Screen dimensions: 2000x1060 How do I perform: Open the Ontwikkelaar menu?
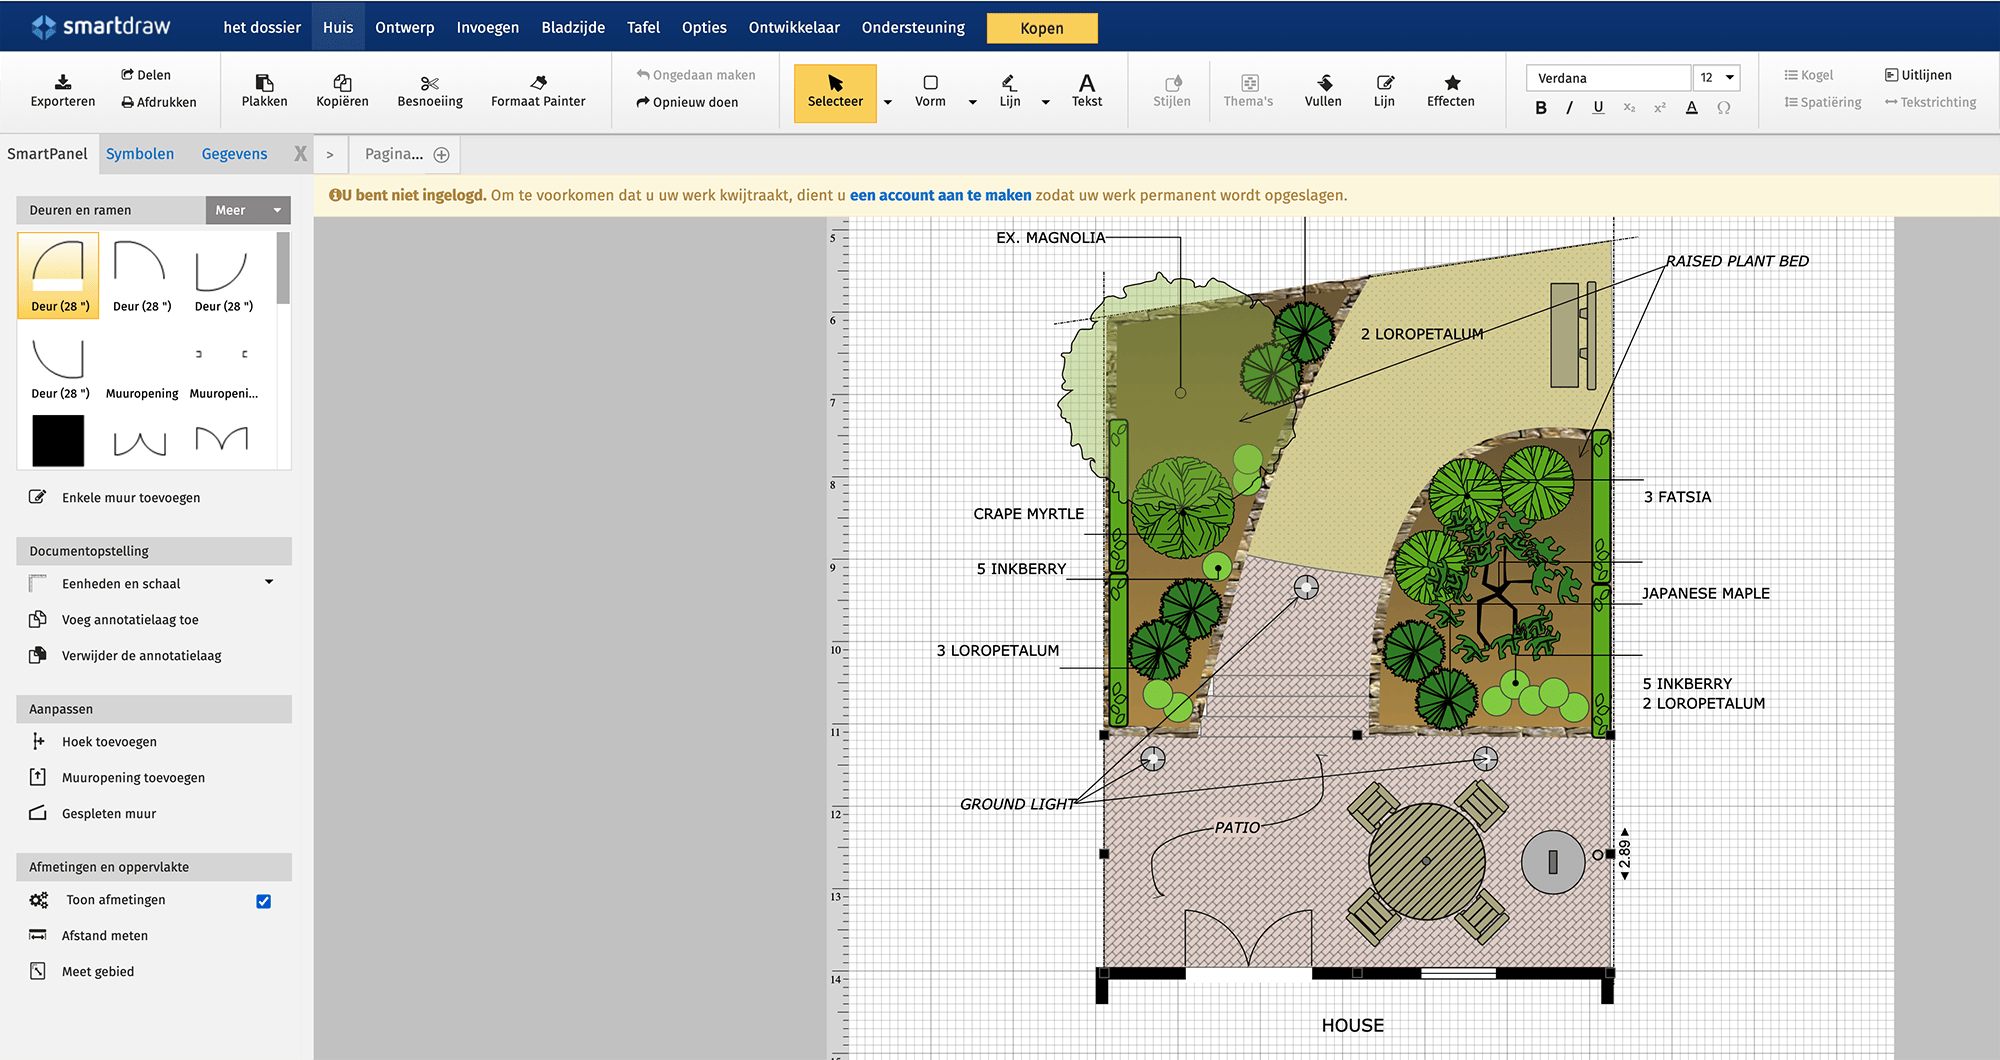click(x=794, y=27)
